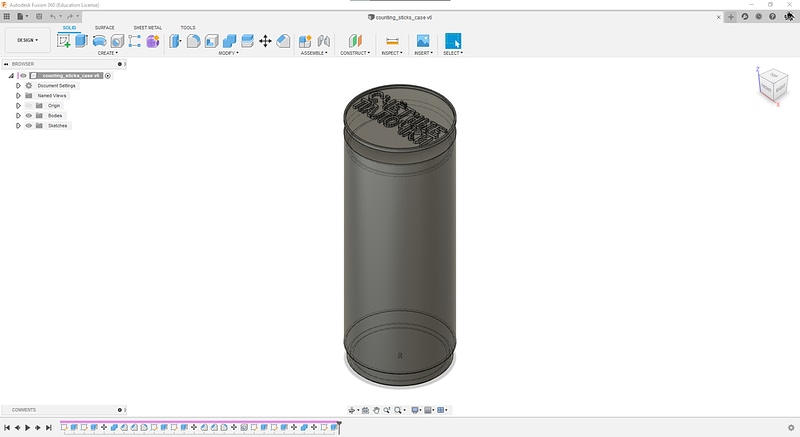
Task: Select the Hole tool
Action: pyautogui.click(x=117, y=41)
